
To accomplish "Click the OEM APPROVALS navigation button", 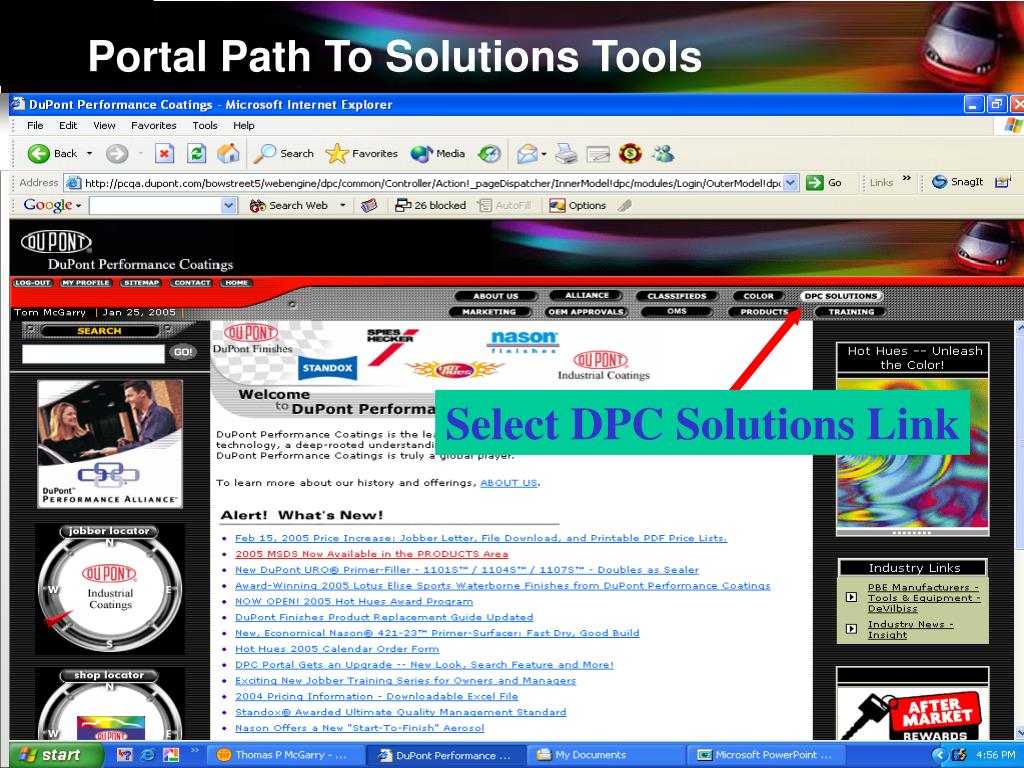I will click(586, 312).
